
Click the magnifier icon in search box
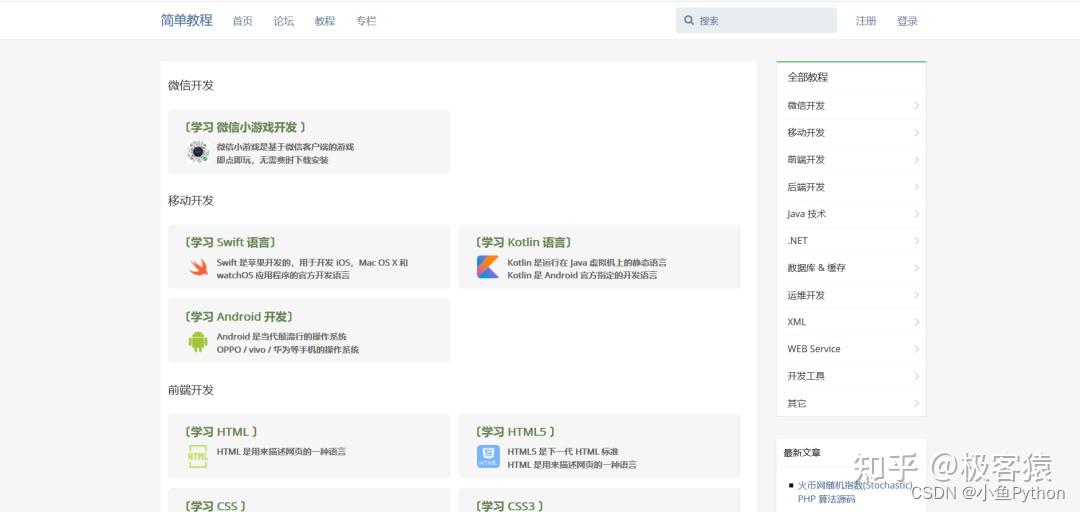689,21
